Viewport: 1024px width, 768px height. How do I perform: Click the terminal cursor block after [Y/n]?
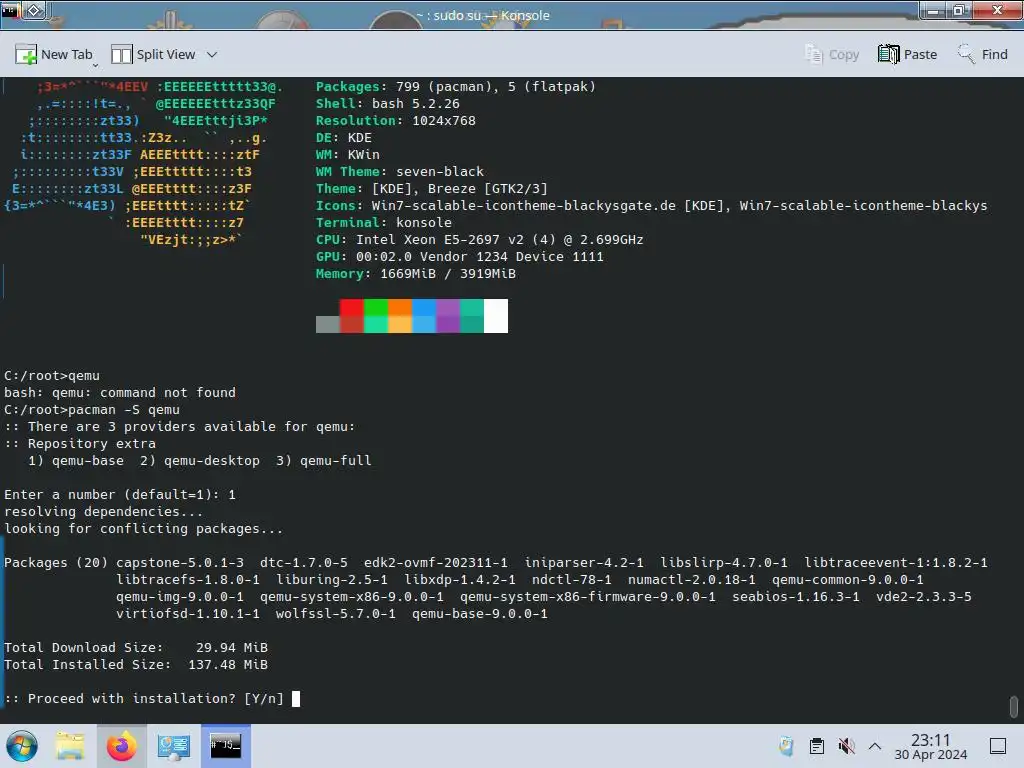[x=296, y=699]
